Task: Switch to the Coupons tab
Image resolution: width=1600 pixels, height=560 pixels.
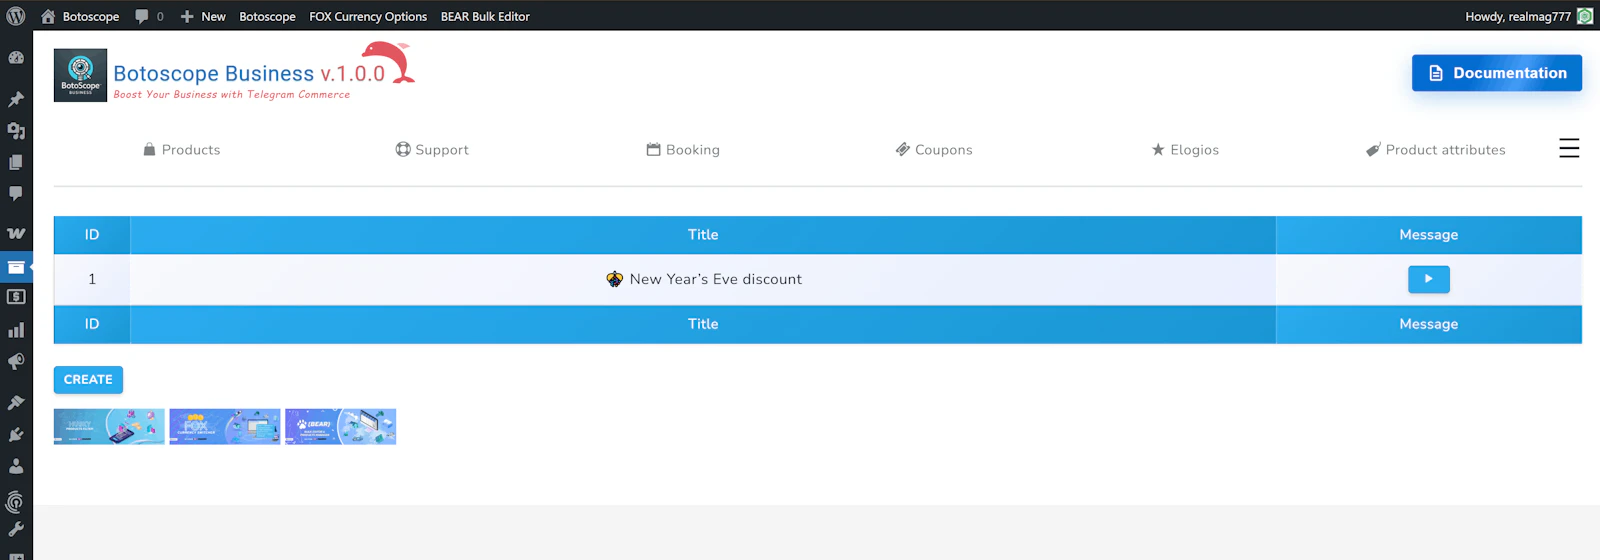Action: (x=934, y=150)
